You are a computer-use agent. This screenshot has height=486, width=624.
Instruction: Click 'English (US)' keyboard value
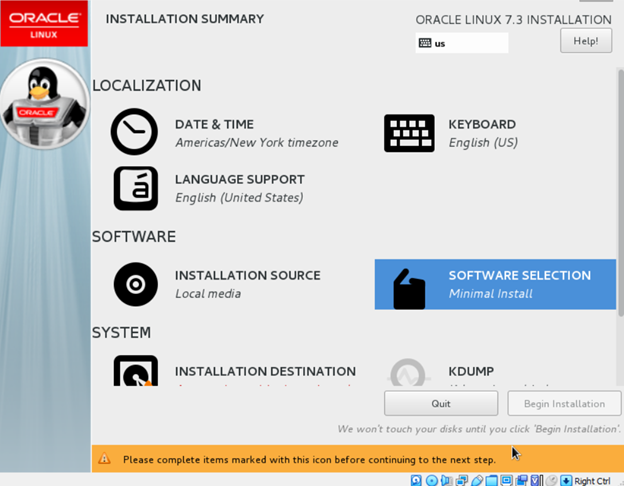[x=483, y=142]
